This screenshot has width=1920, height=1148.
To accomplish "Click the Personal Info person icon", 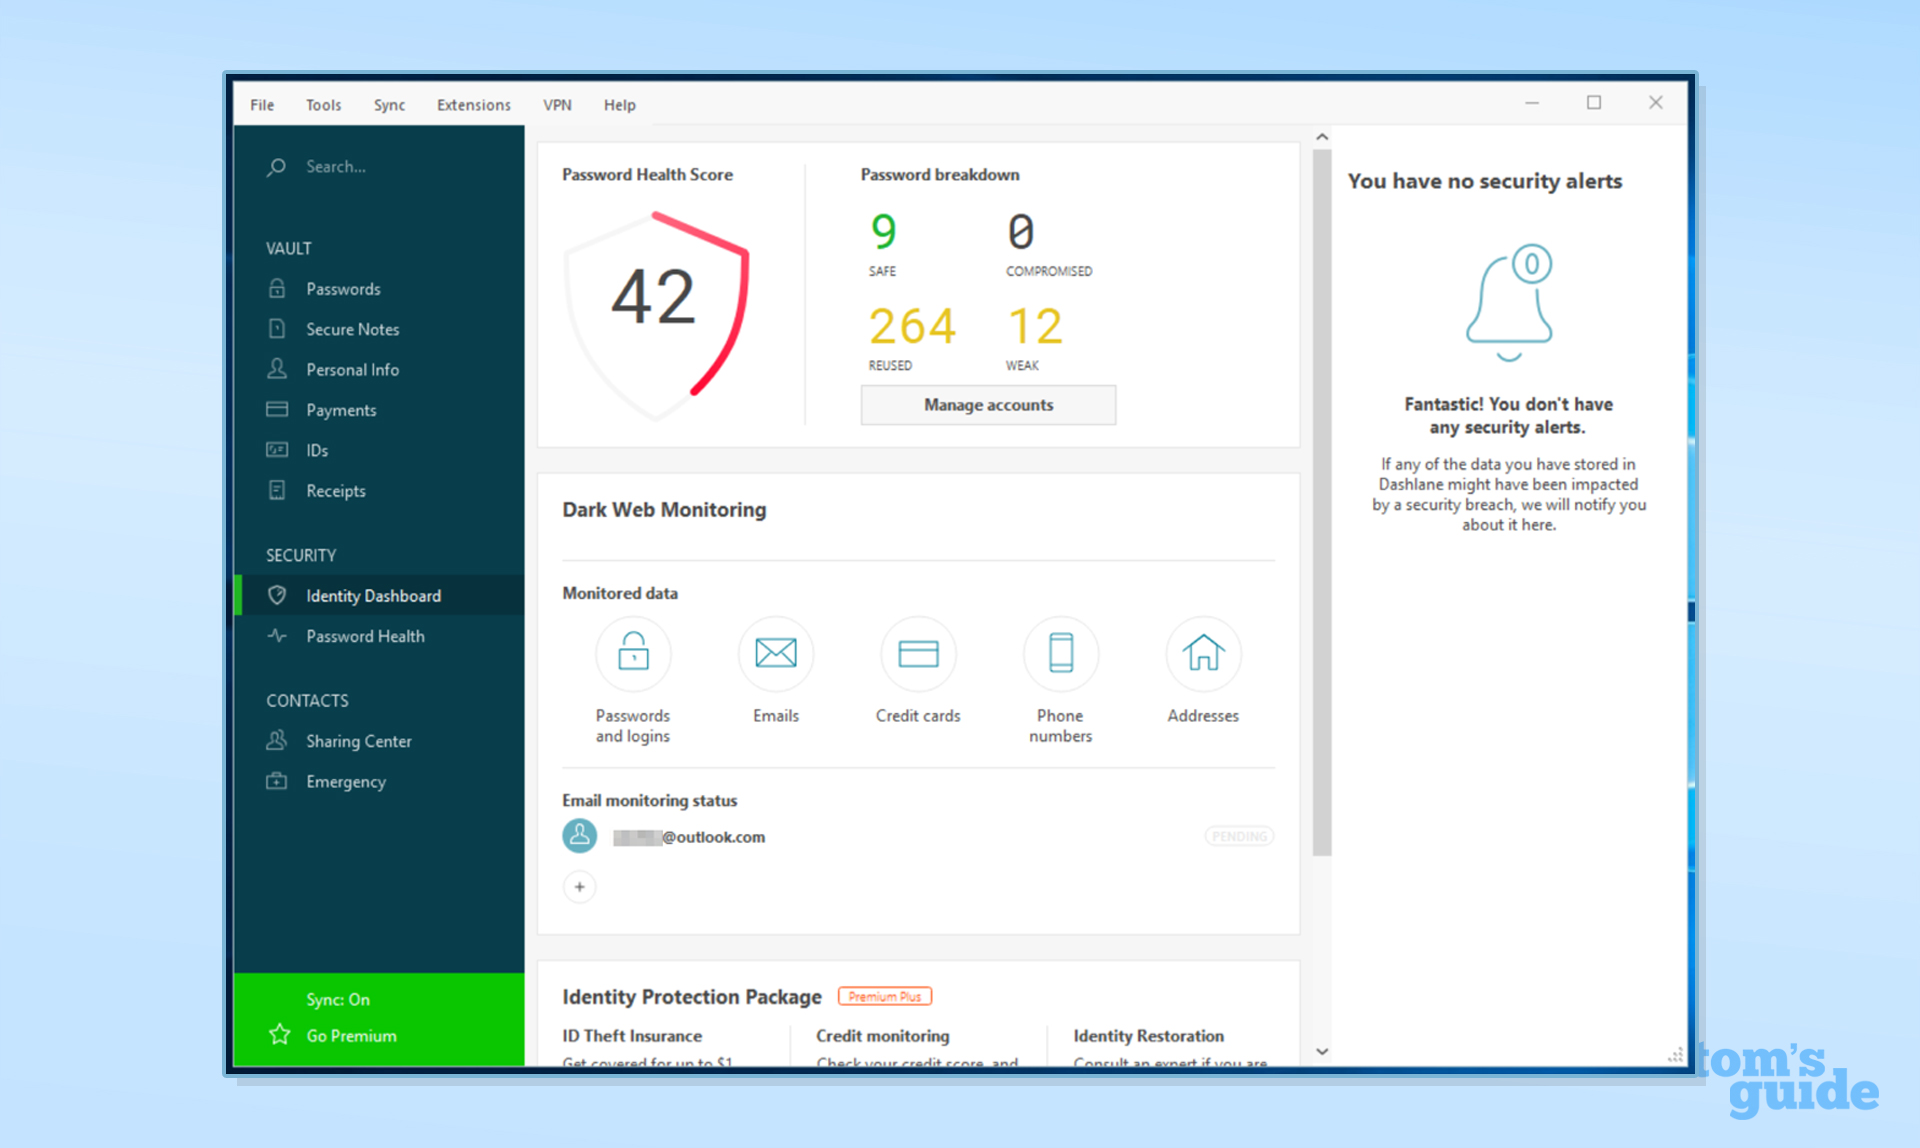I will (277, 369).
